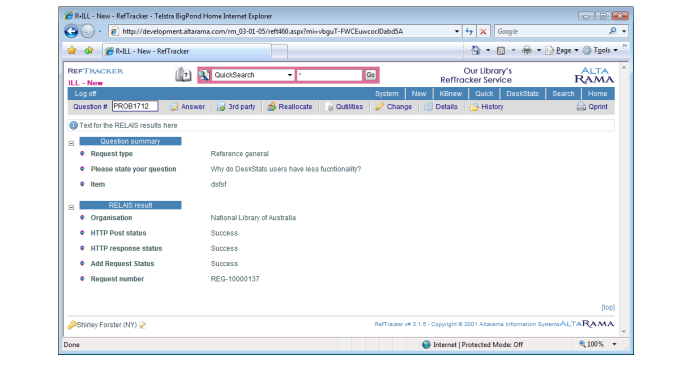Open the Qutilities toolbar item
Viewport: 680px width, 368px height.
(x=344, y=107)
